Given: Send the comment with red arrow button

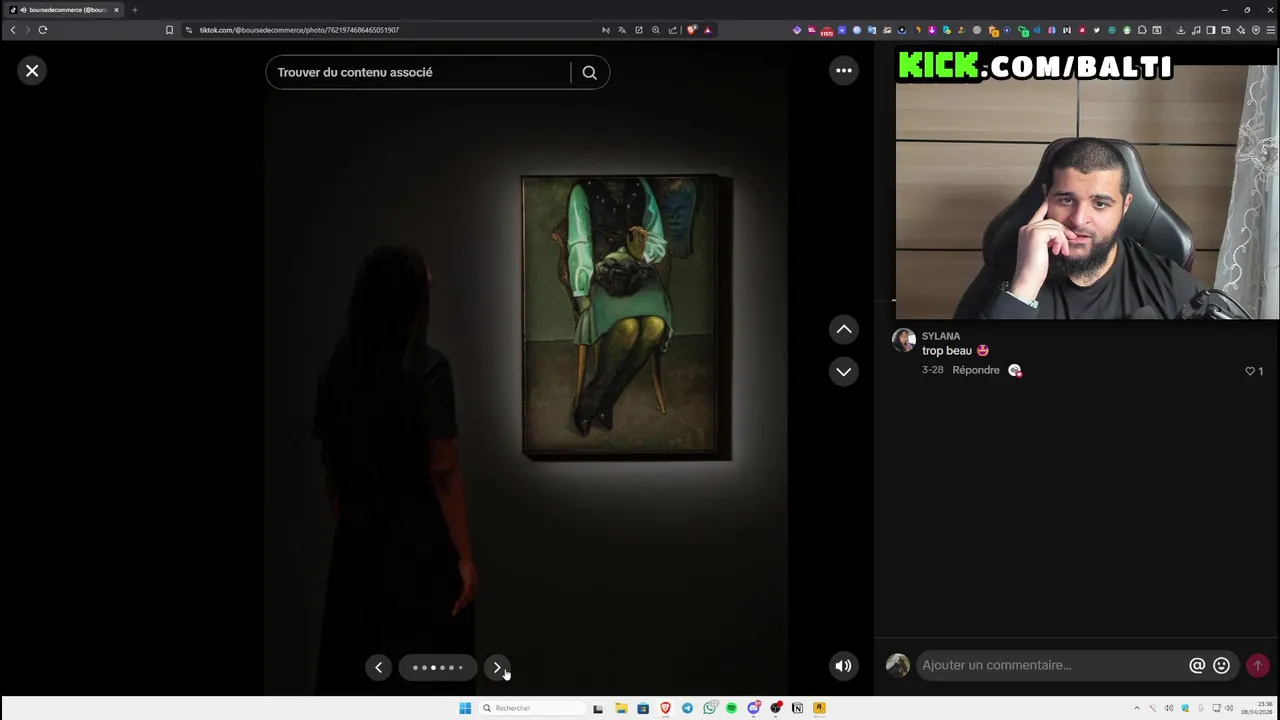Looking at the screenshot, I should click(1258, 665).
